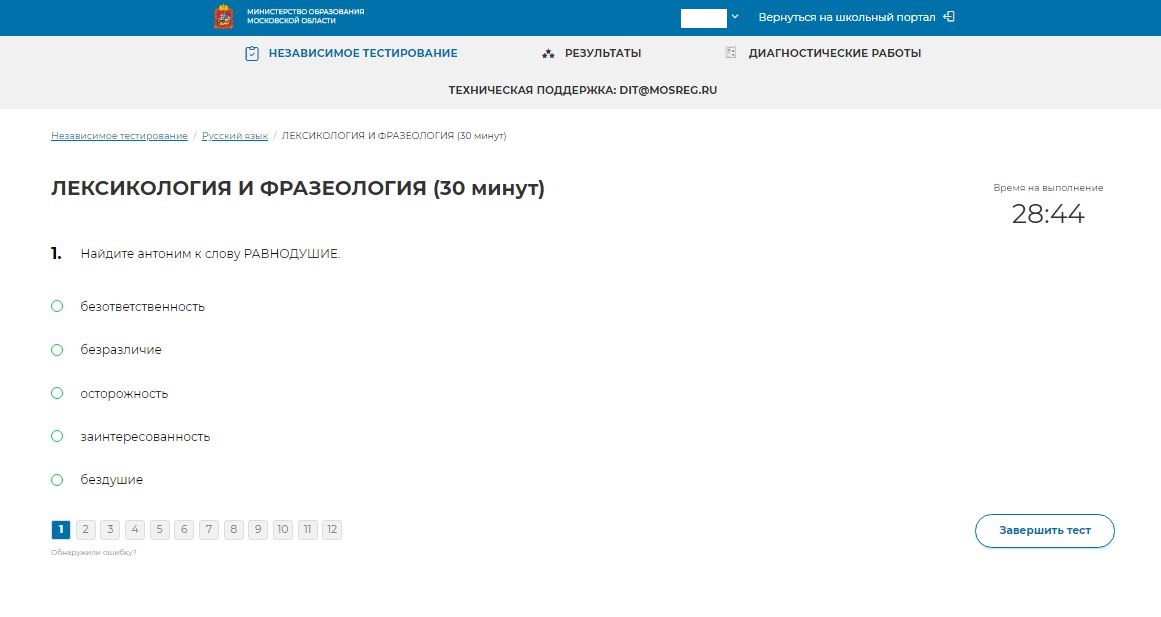Viewport: 1161px width, 617px height.
Task: Go to question 2
Action: (85, 530)
